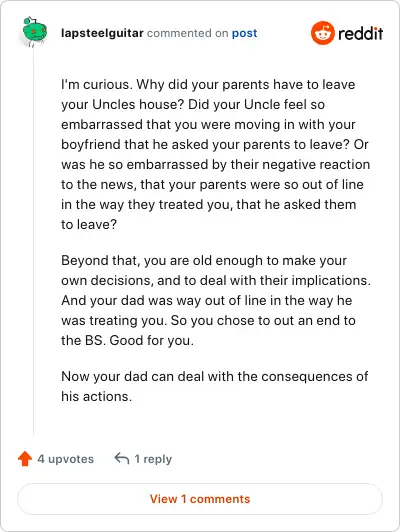Click the line "to leave?" ending first paragraph
The width and height of the screenshot is (400, 532).
tap(89, 224)
